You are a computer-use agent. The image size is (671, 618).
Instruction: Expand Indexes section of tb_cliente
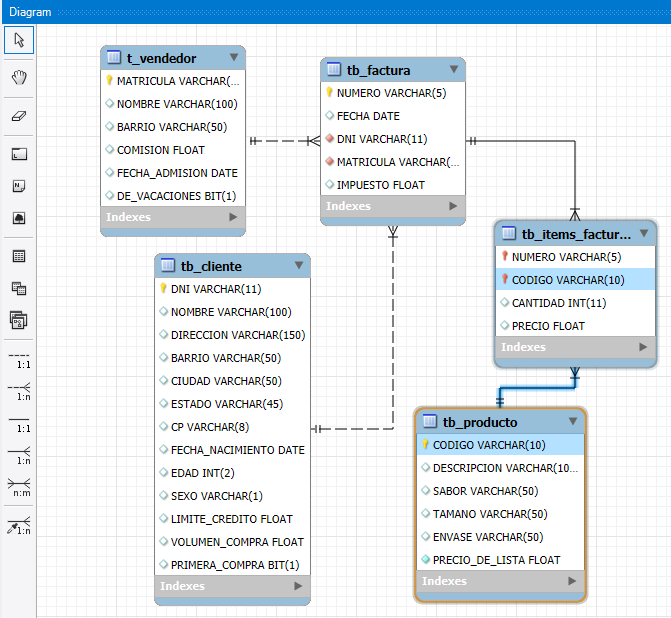coord(298,586)
